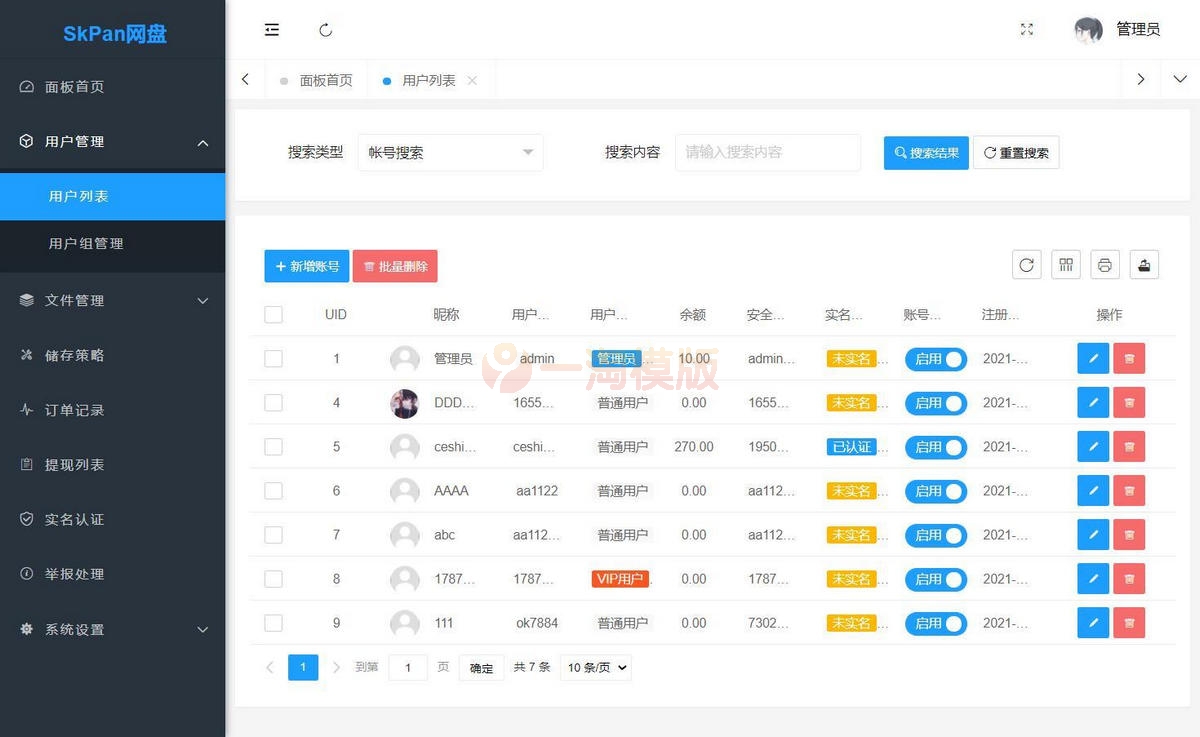
Task: Disable the account toggle for UID 8
Action: coord(936,579)
